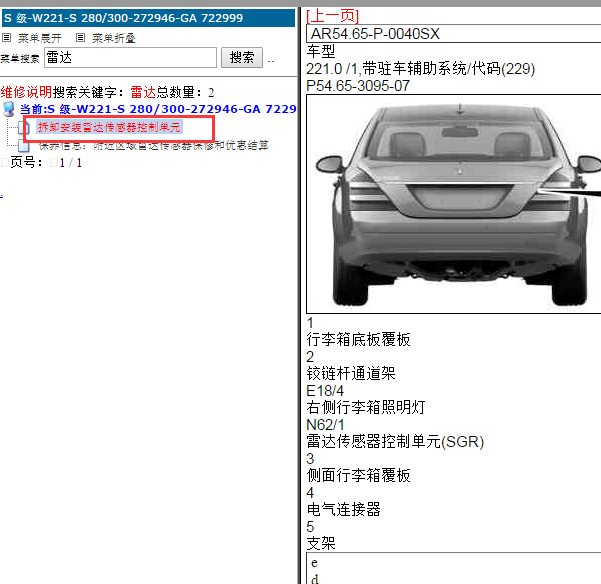Select the text 铰链杆通道架
This screenshot has width=601, height=584.
[x=351, y=373]
